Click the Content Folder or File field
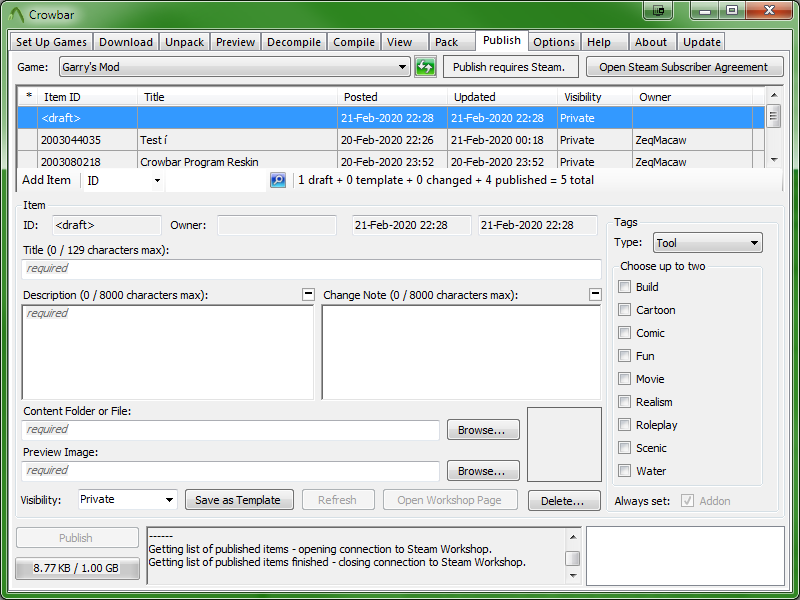 tap(231, 430)
